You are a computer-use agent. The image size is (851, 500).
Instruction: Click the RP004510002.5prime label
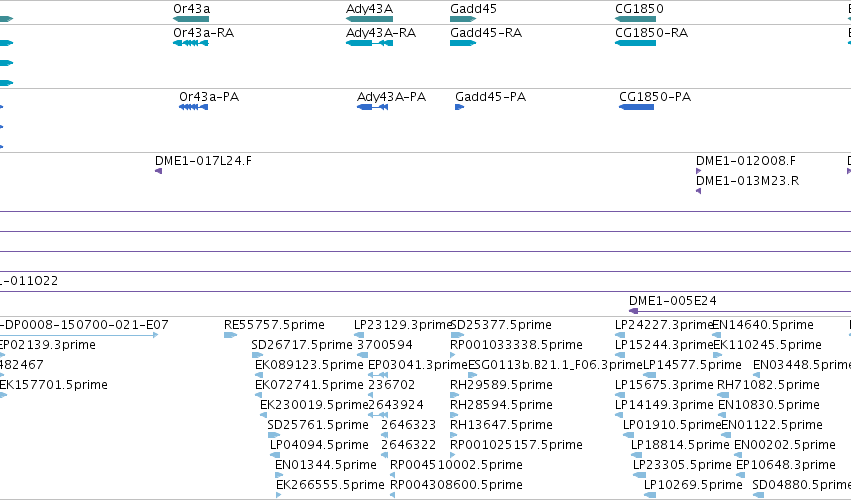(456, 465)
